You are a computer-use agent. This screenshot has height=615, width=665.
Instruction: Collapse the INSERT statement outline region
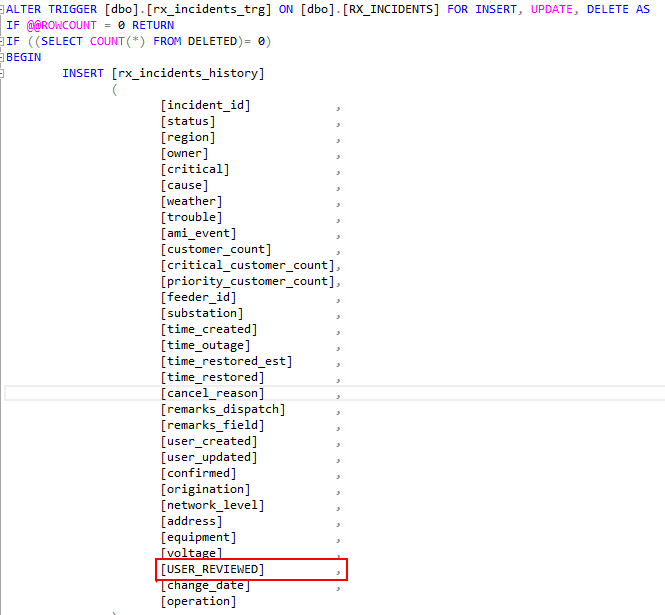[3, 73]
